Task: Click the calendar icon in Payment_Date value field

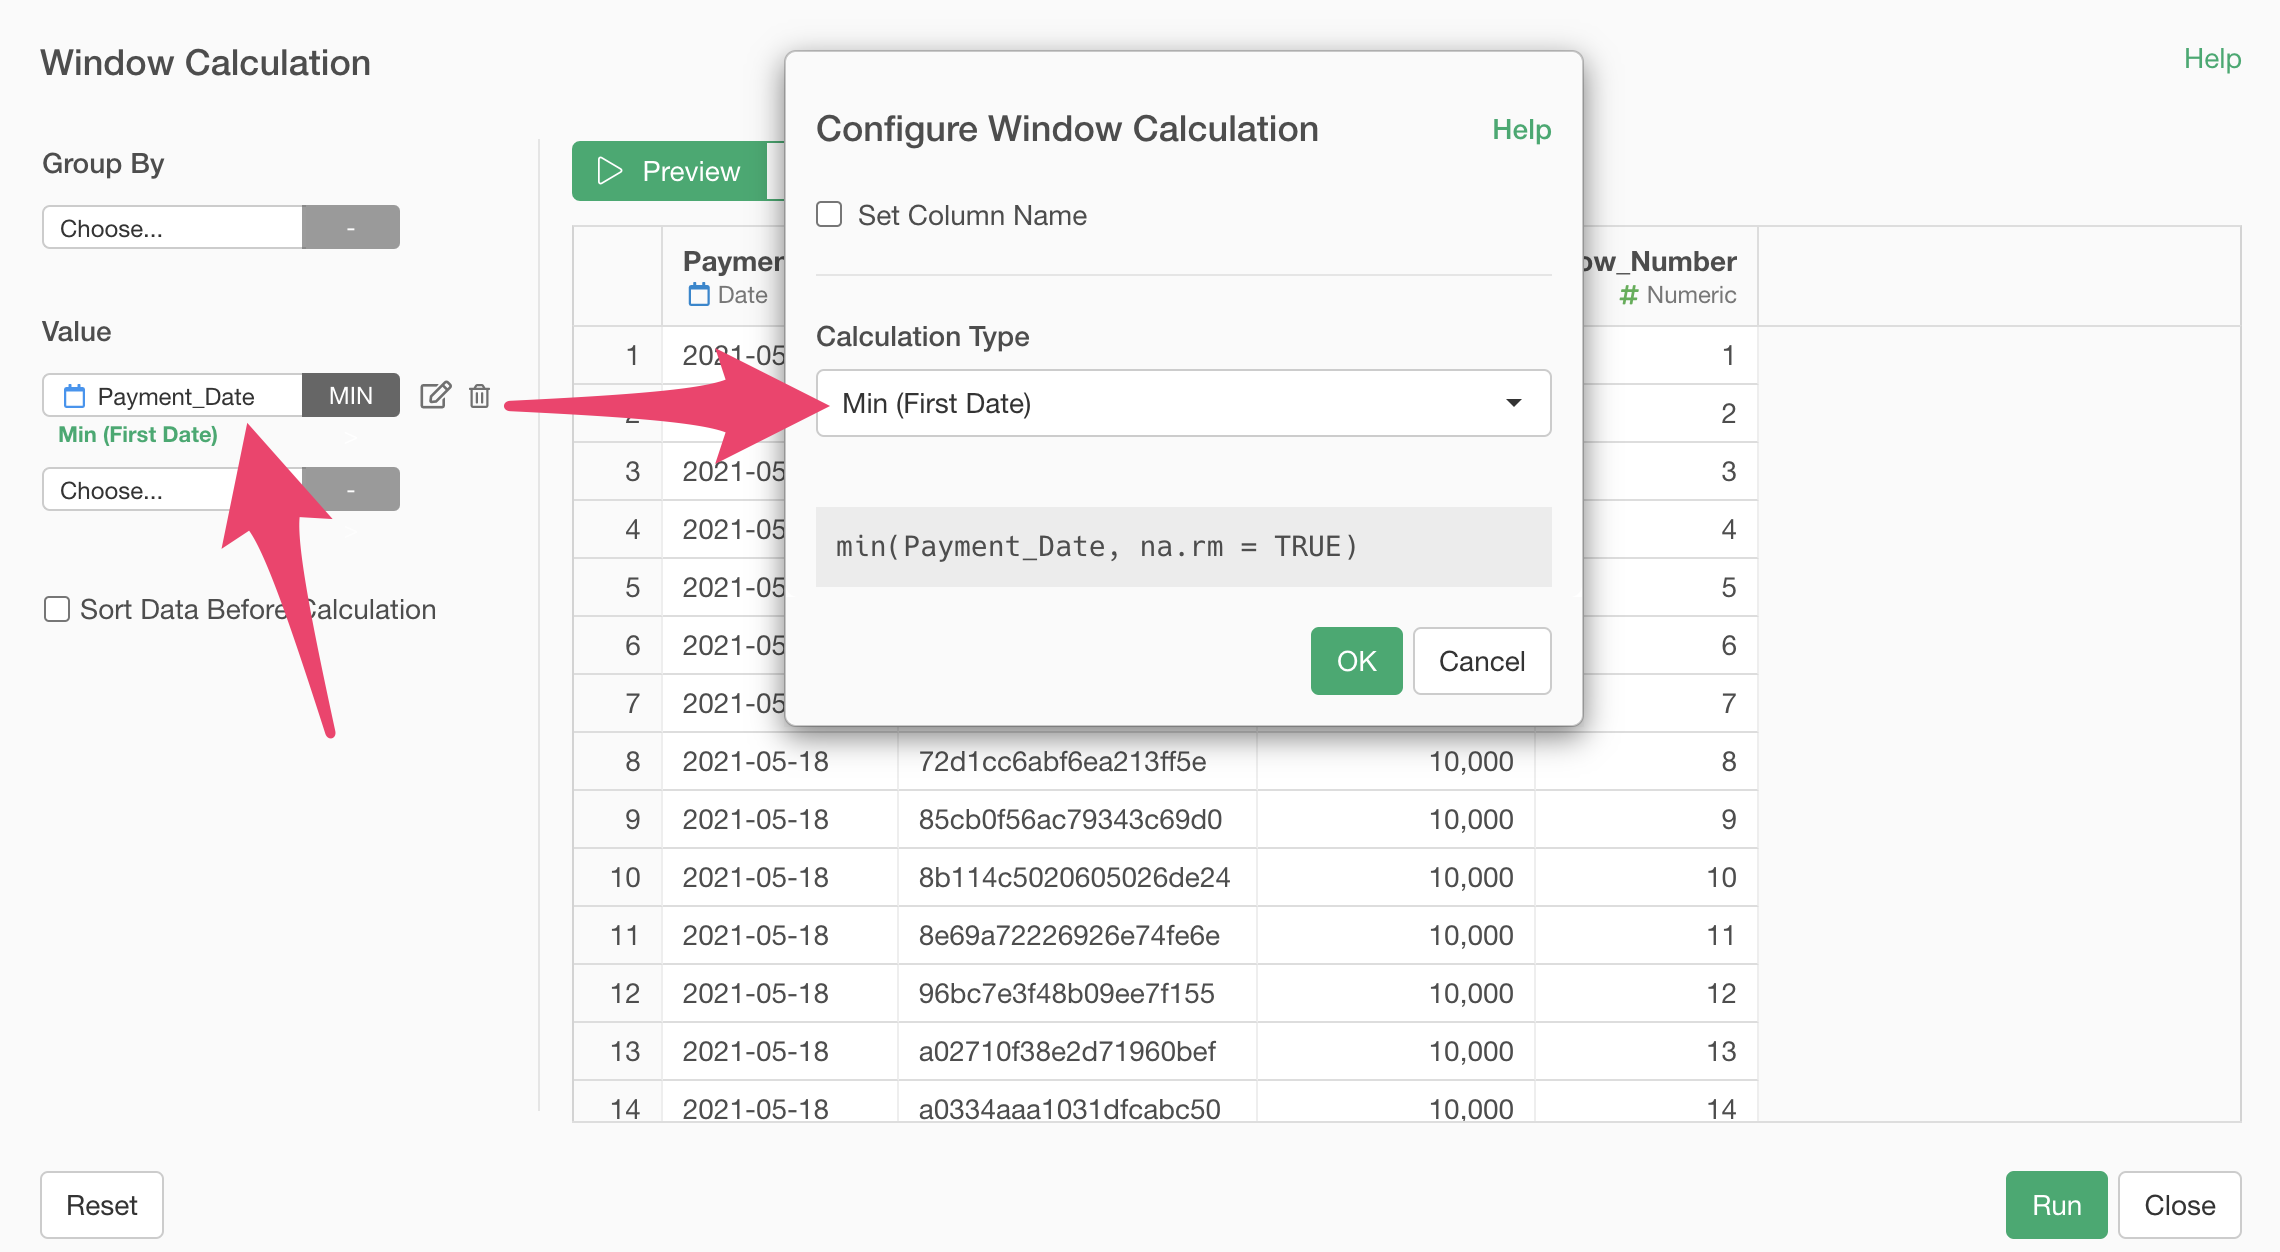Action: pos(74,396)
